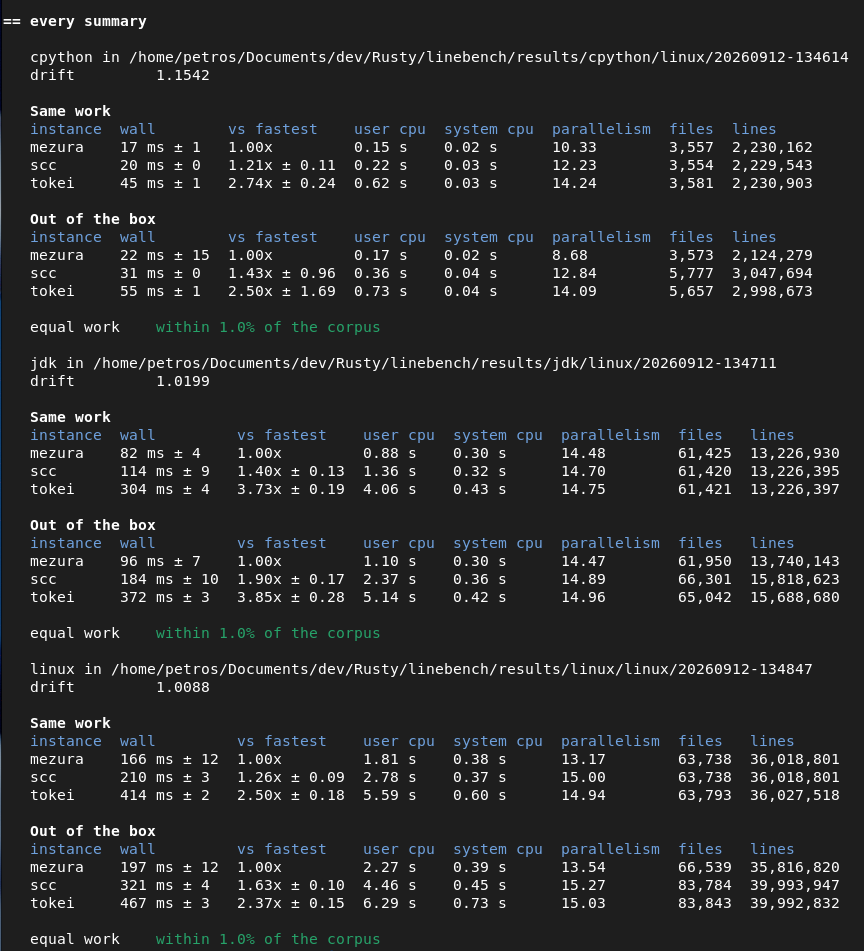Image resolution: width=864 pixels, height=951 pixels.
Task: Click wall time '114 ms ± 9'
Action: click(x=165, y=471)
